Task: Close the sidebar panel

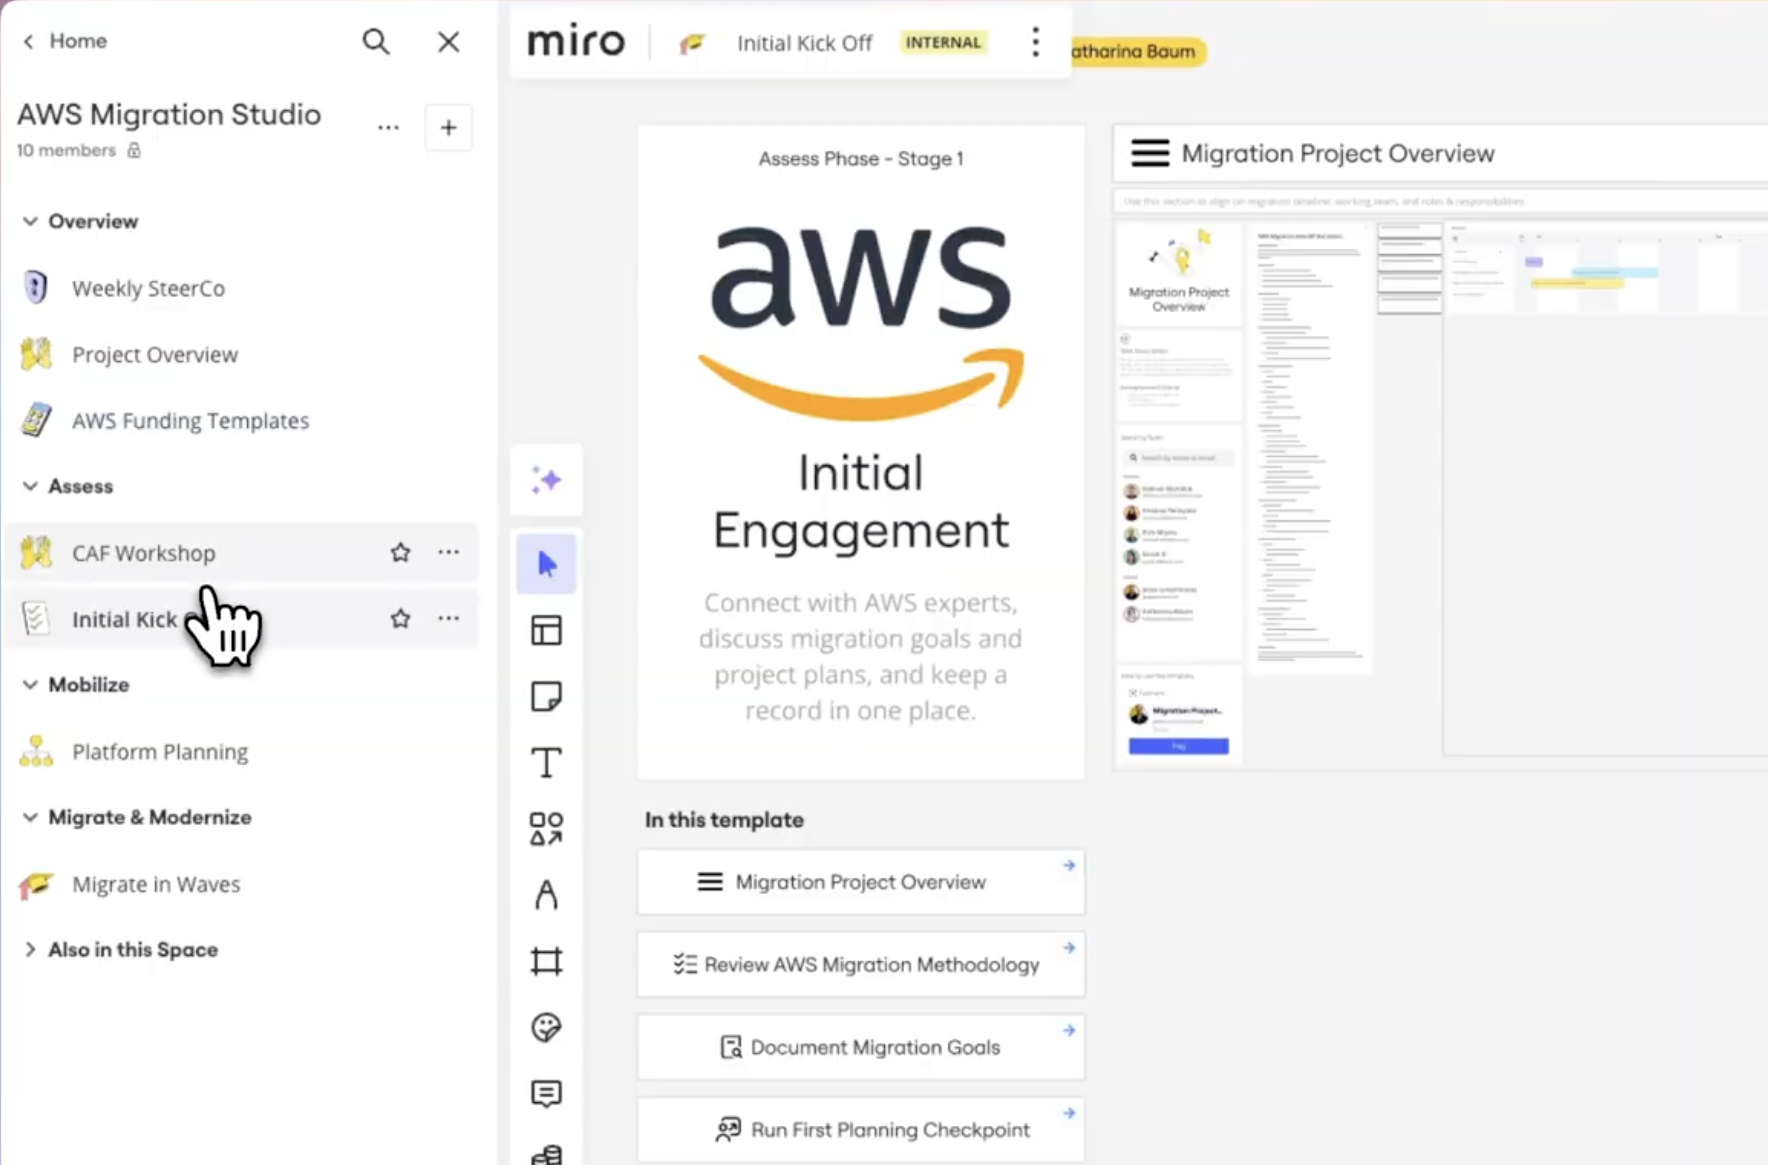Action: [x=449, y=41]
